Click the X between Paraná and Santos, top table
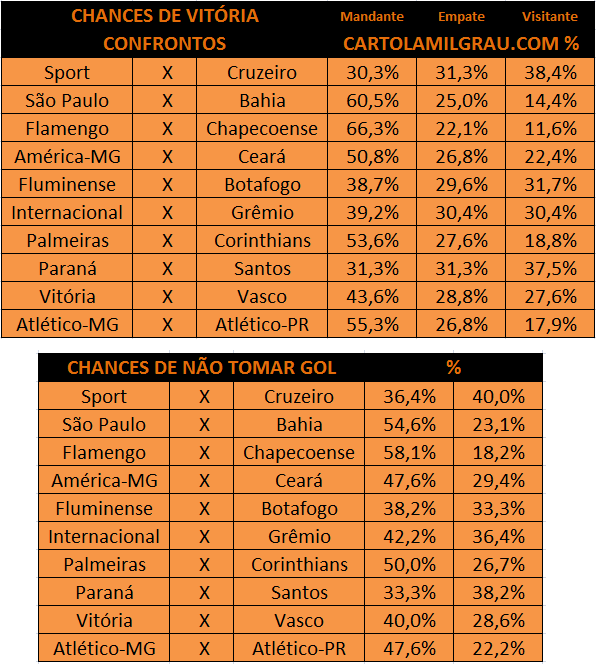The width and height of the screenshot is (598, 664). click(x=167, y=268)
